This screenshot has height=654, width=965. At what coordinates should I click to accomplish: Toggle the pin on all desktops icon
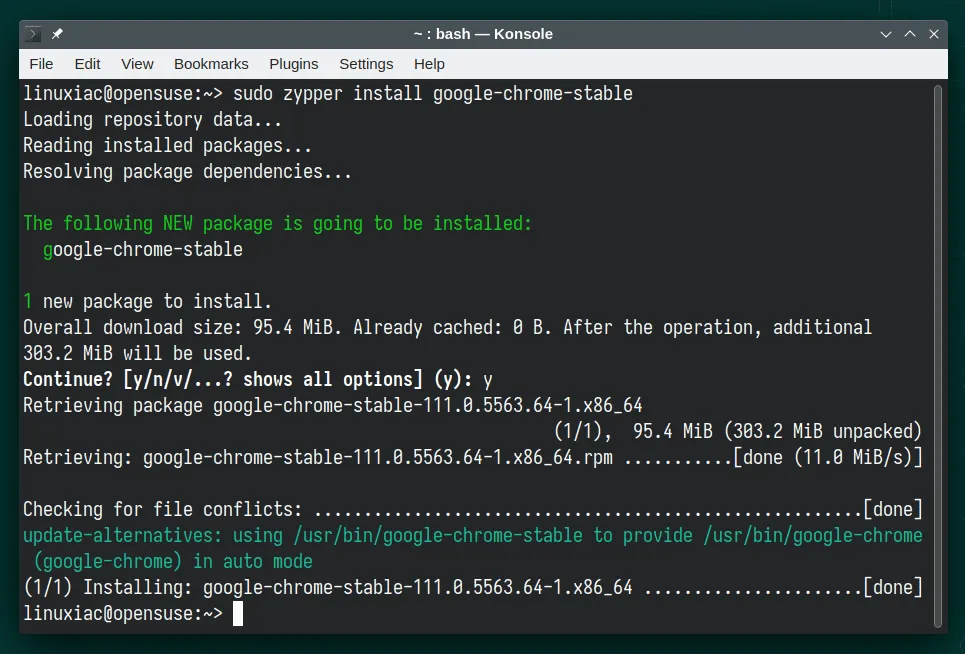pyautogui.click(x=57, y=34)
